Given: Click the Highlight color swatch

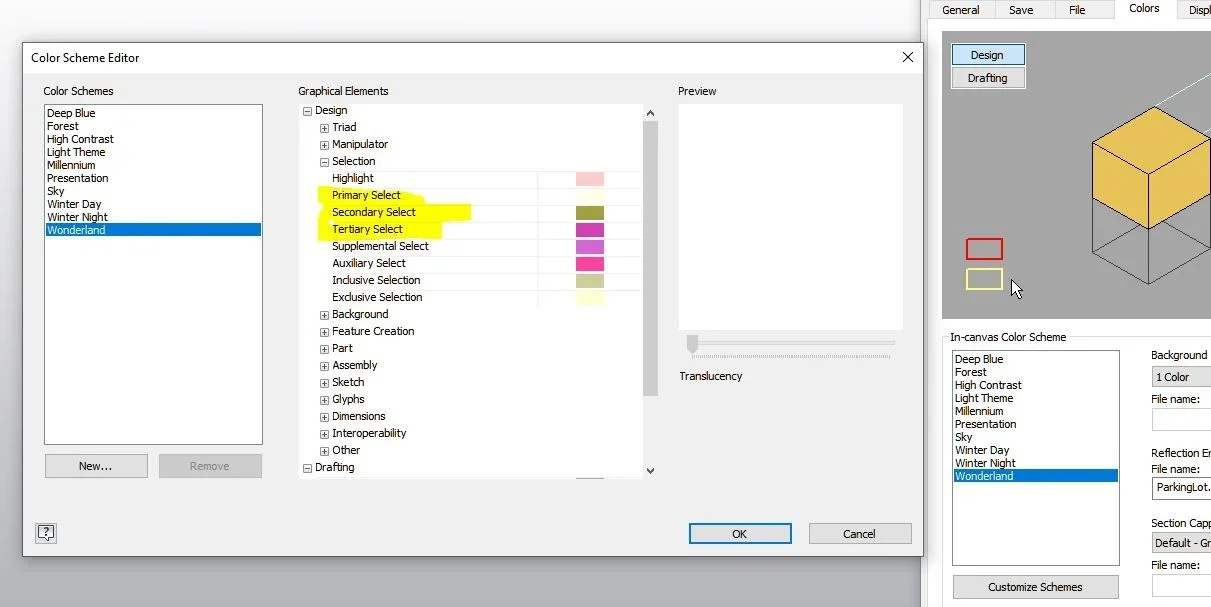Looking at the screenshot, I should click(x=590, y=179).
